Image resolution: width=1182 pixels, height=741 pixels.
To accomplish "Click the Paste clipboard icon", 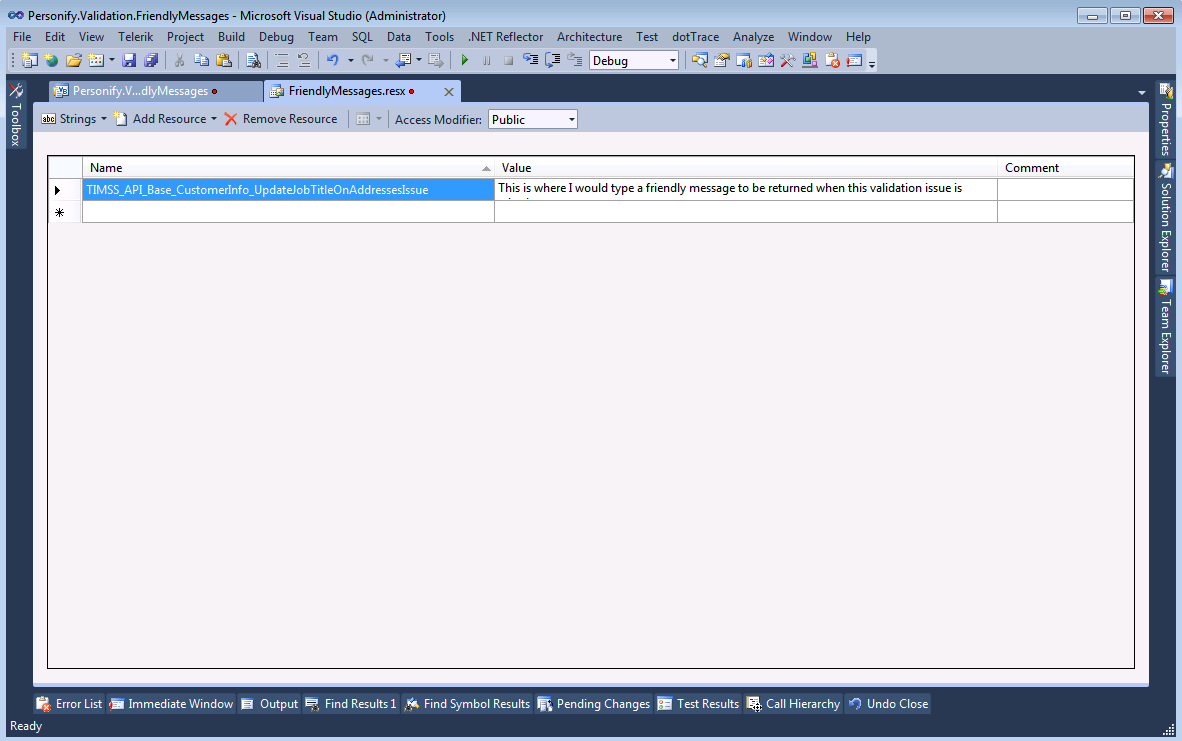I will (x=224, y=60).
